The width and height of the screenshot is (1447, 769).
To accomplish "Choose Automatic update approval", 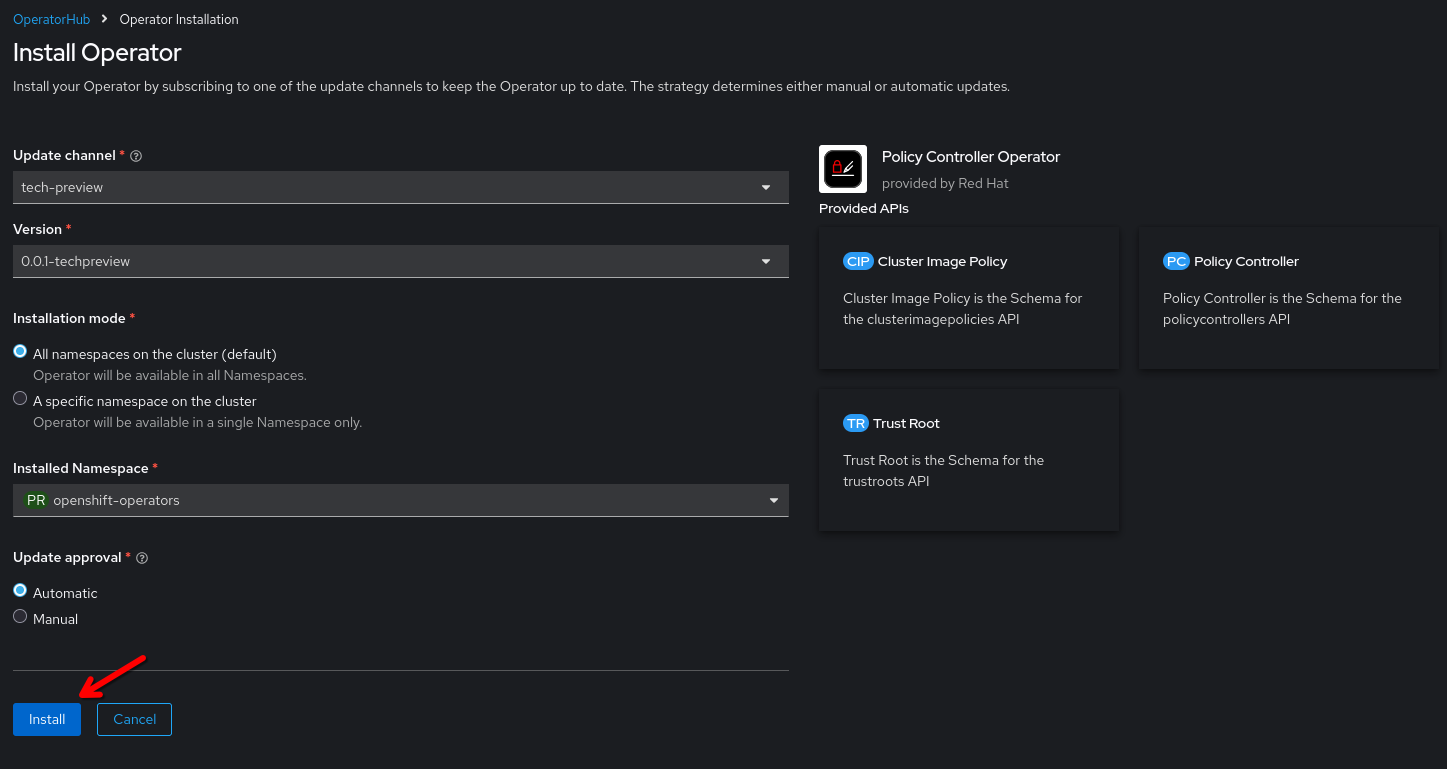I will coord(20,591).
